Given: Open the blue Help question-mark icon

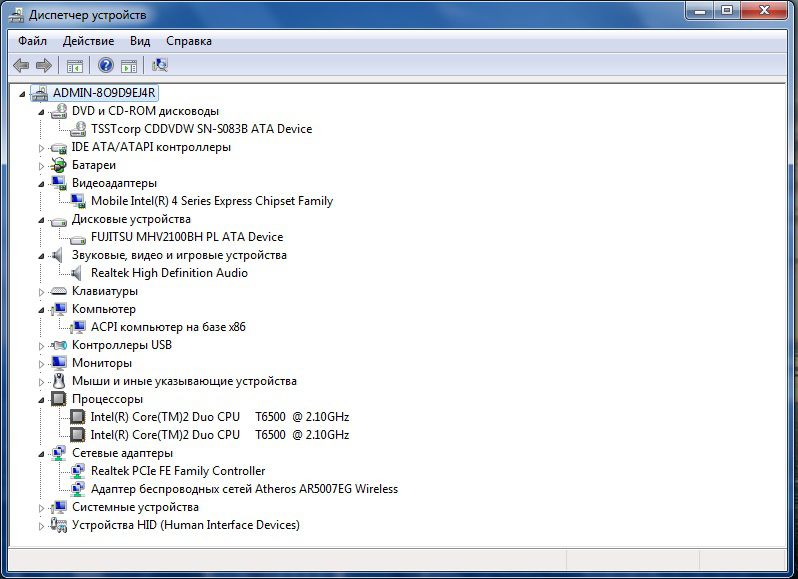Looking at the screenshot, I should (x=106, y=65).
